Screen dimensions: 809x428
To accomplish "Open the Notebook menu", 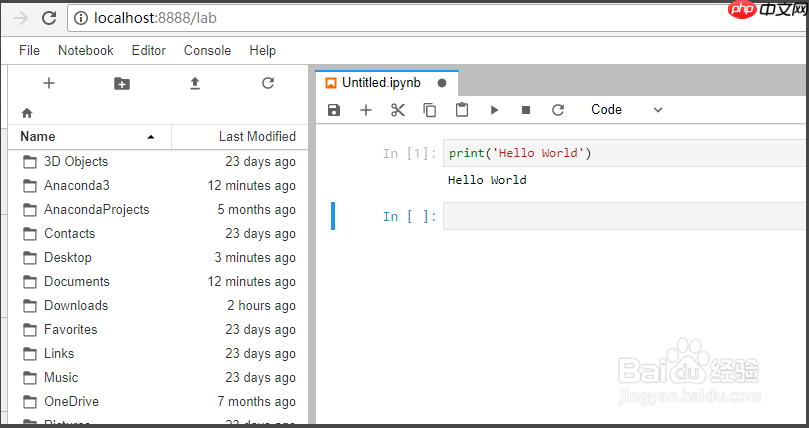I will (x=85, y=50).
